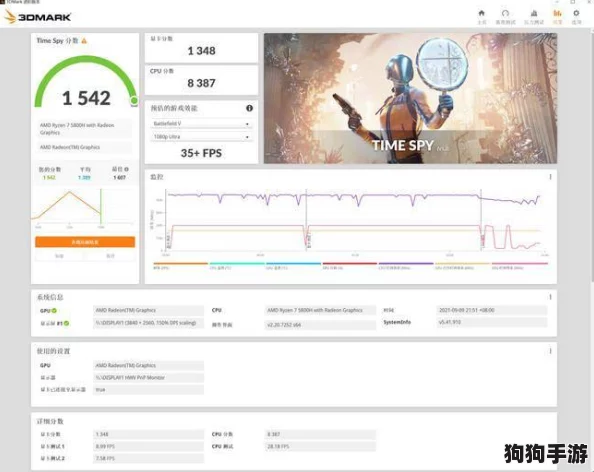Open the settings used three-dot menu
Screen dimensions: 594x472
[x=550, y=351]
